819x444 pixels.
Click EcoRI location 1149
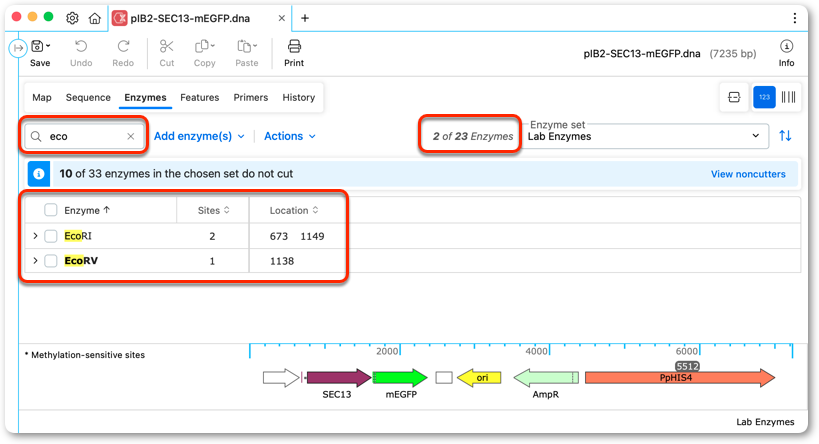tap(312, 236)
